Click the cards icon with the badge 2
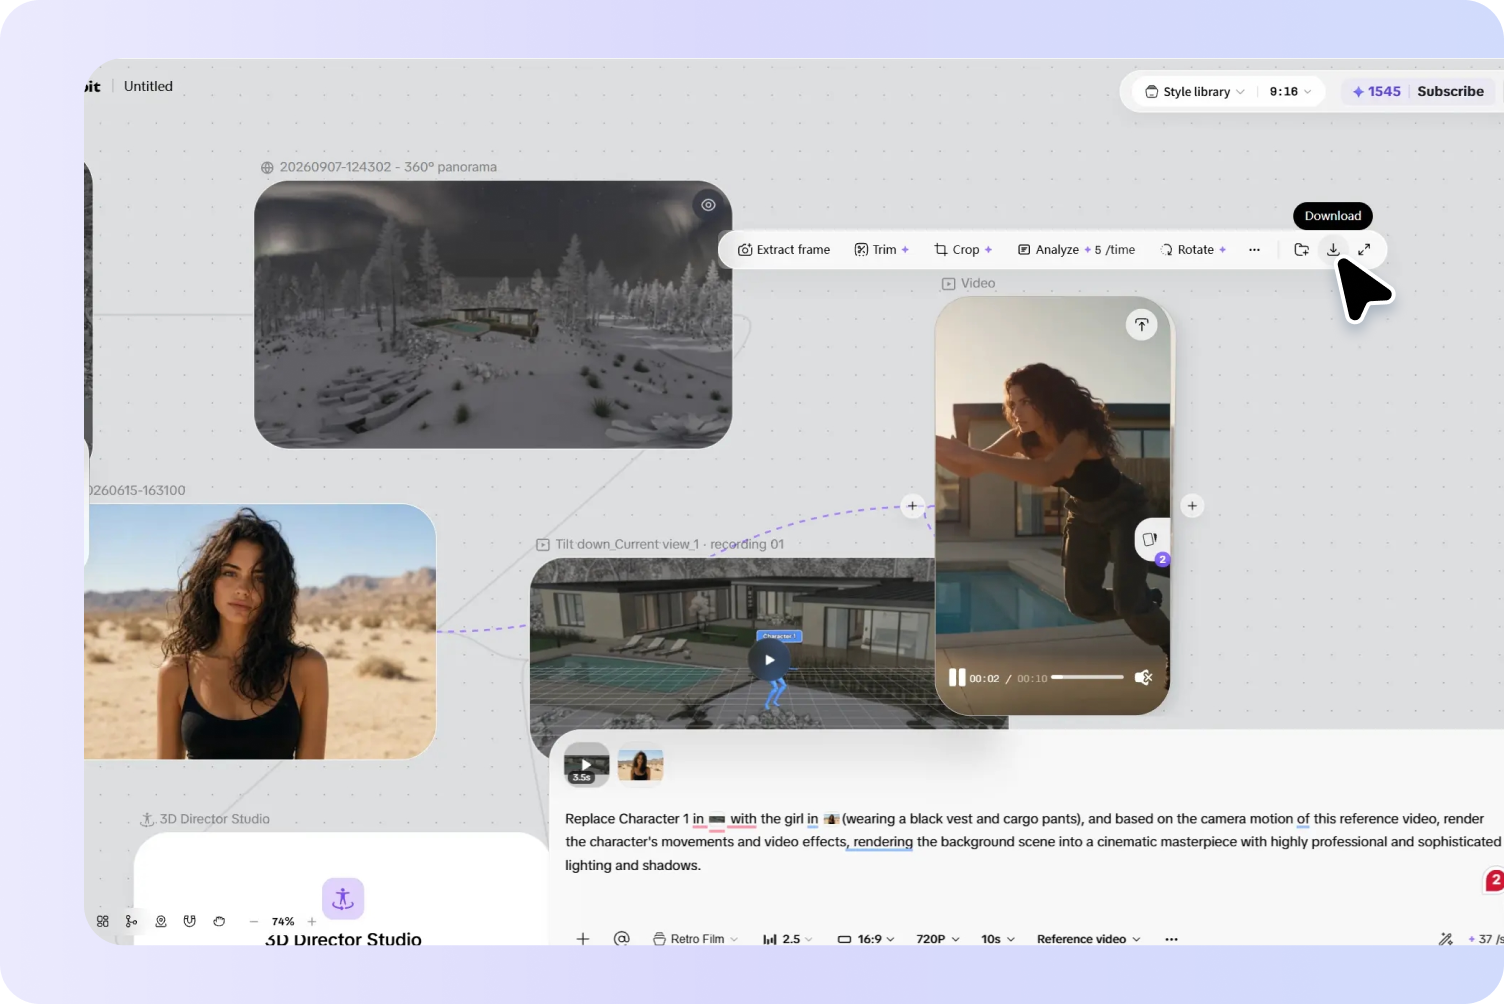Viewport: 1504px width, 1004px height. coord(1151,540)
